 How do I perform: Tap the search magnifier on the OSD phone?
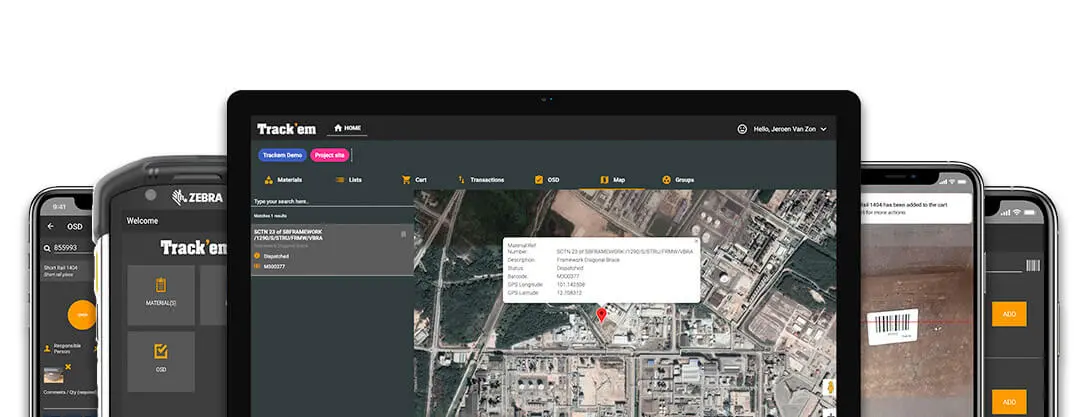click(x=47, y=248)
